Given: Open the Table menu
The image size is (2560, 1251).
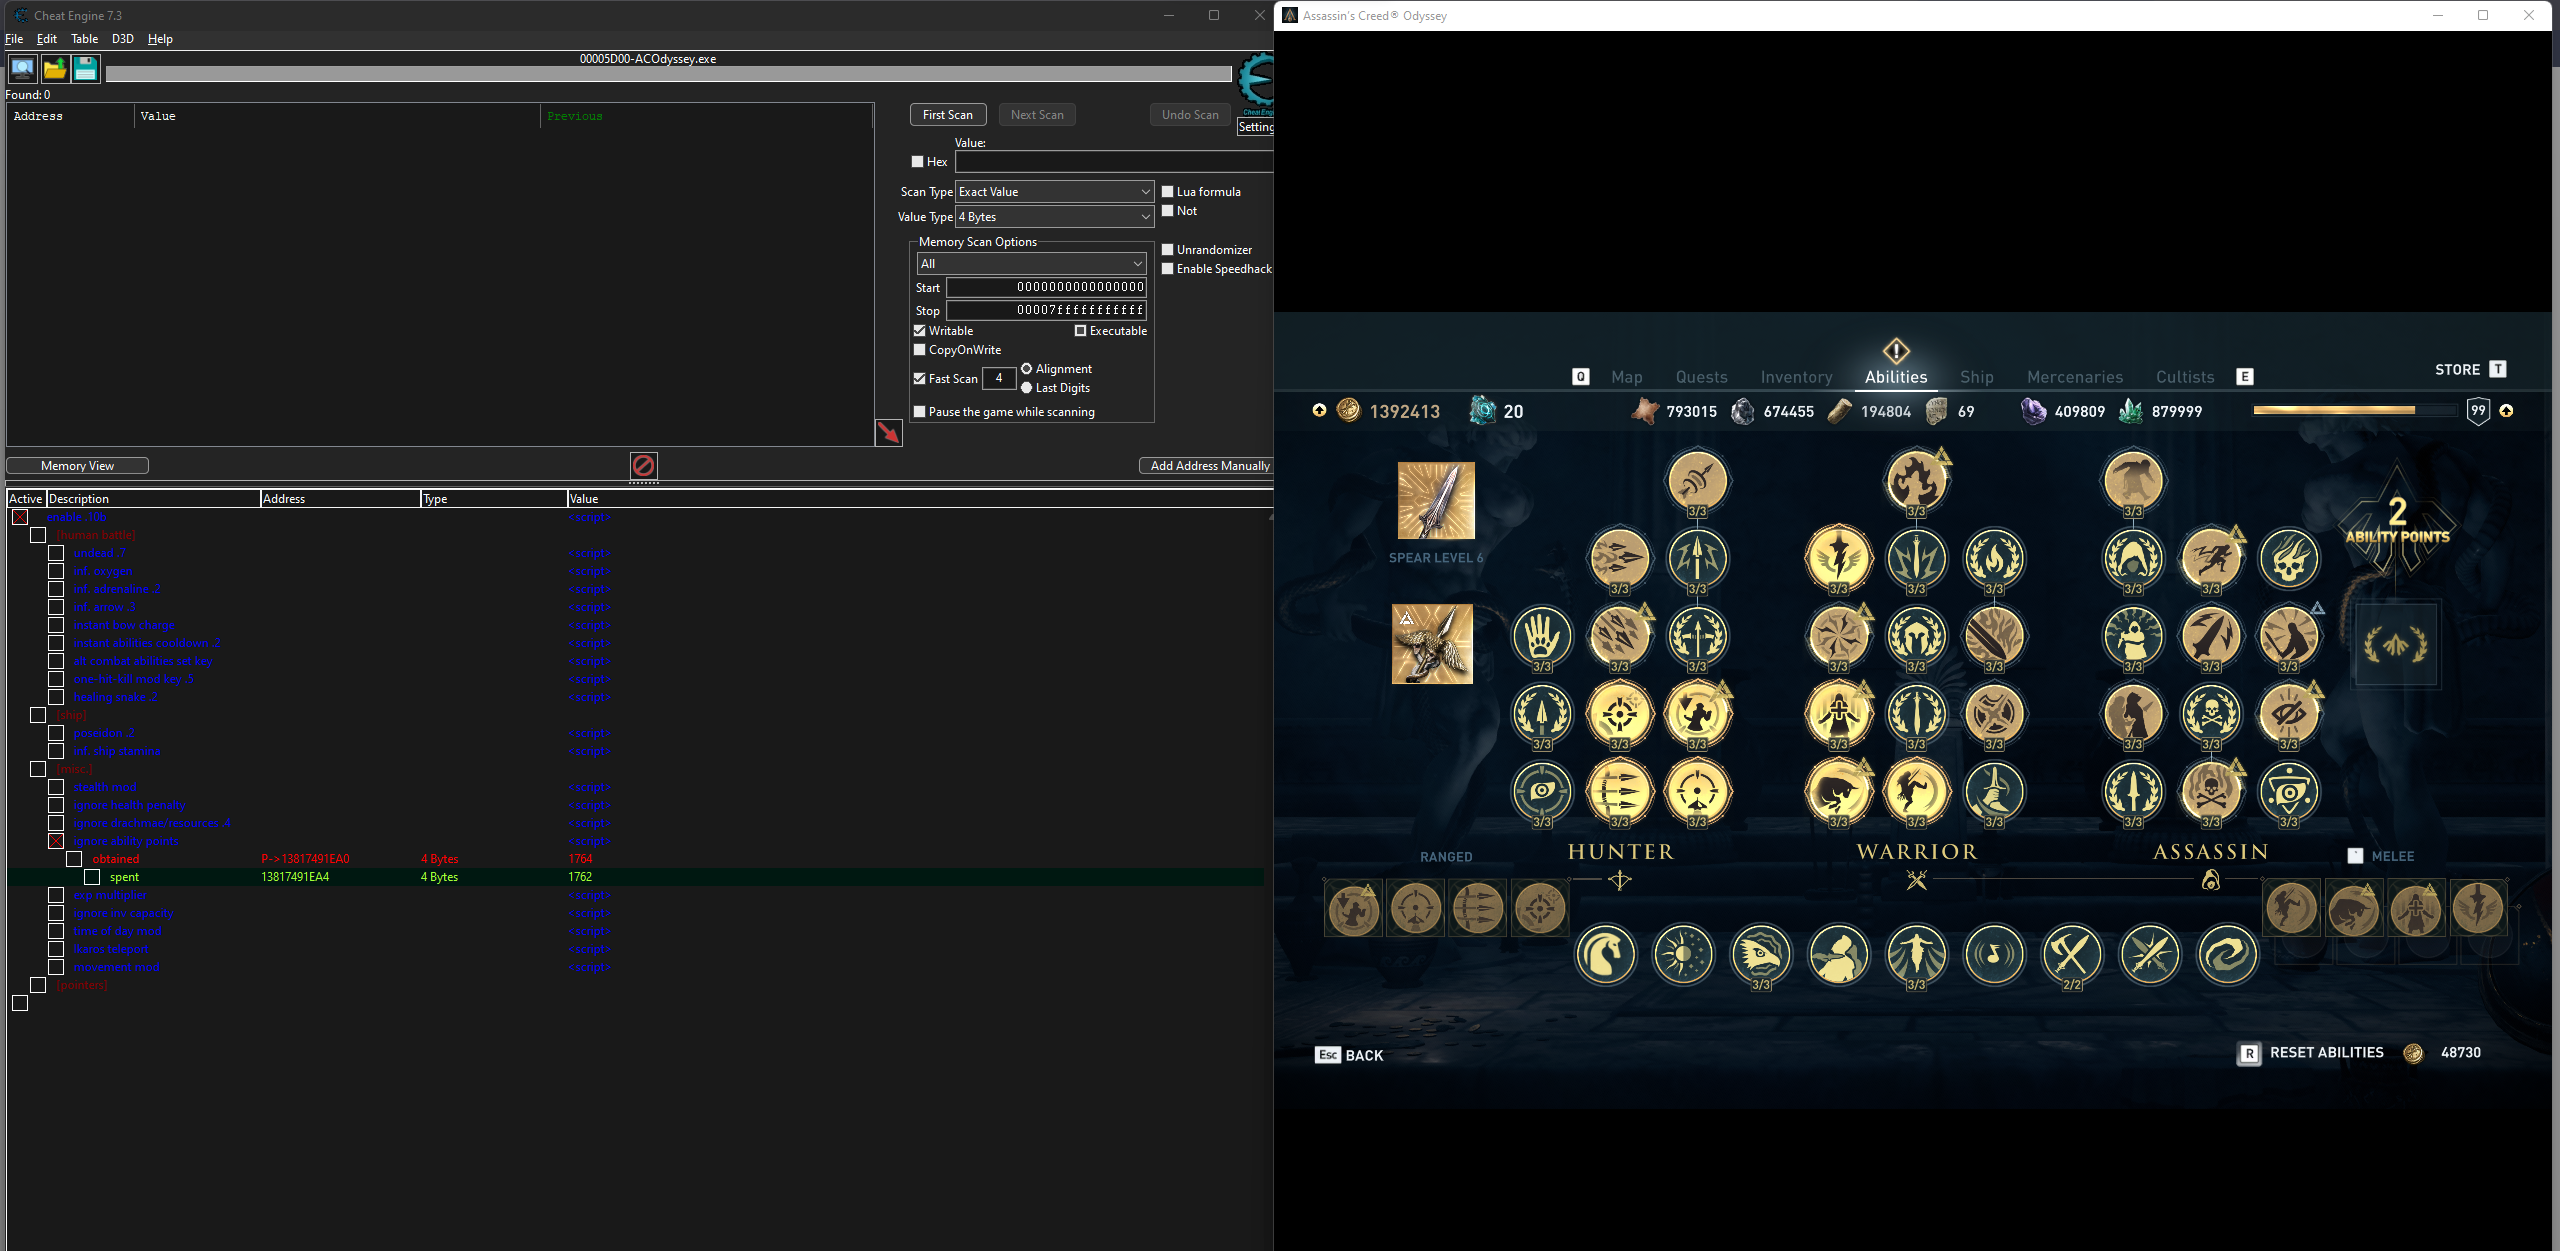Looking at the screenshot, I should [x=84, y=39].
